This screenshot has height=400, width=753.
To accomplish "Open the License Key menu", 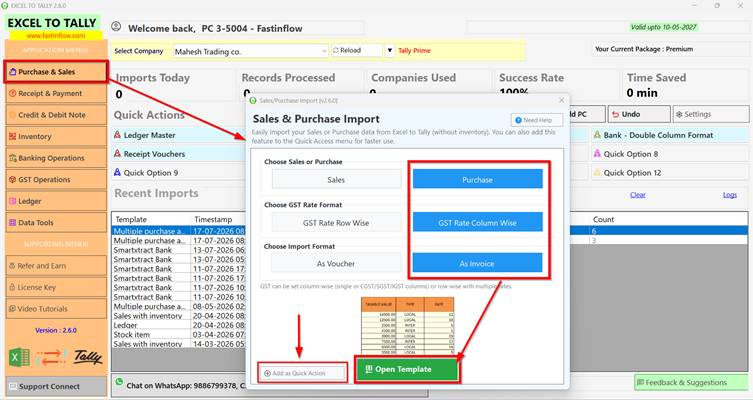I will click(56, 287).
